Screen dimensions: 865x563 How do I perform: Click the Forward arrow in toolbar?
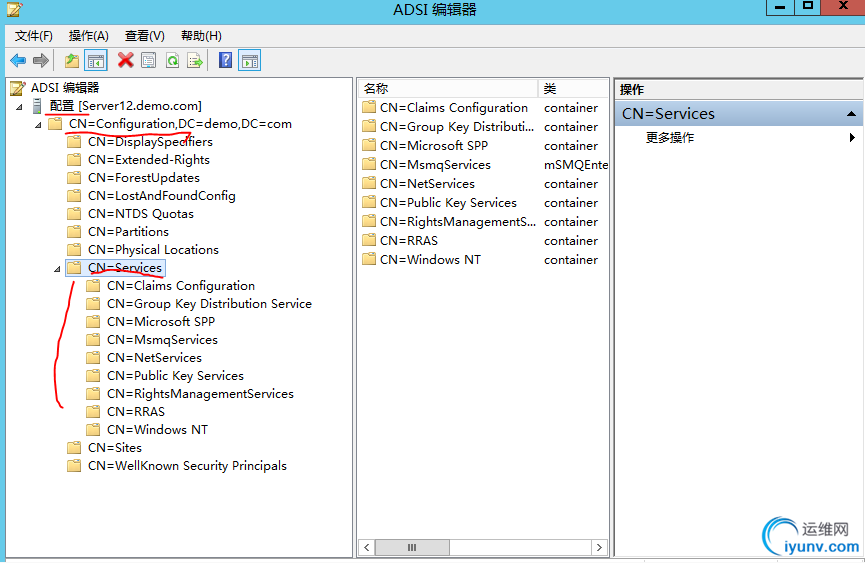pos(41,61)
